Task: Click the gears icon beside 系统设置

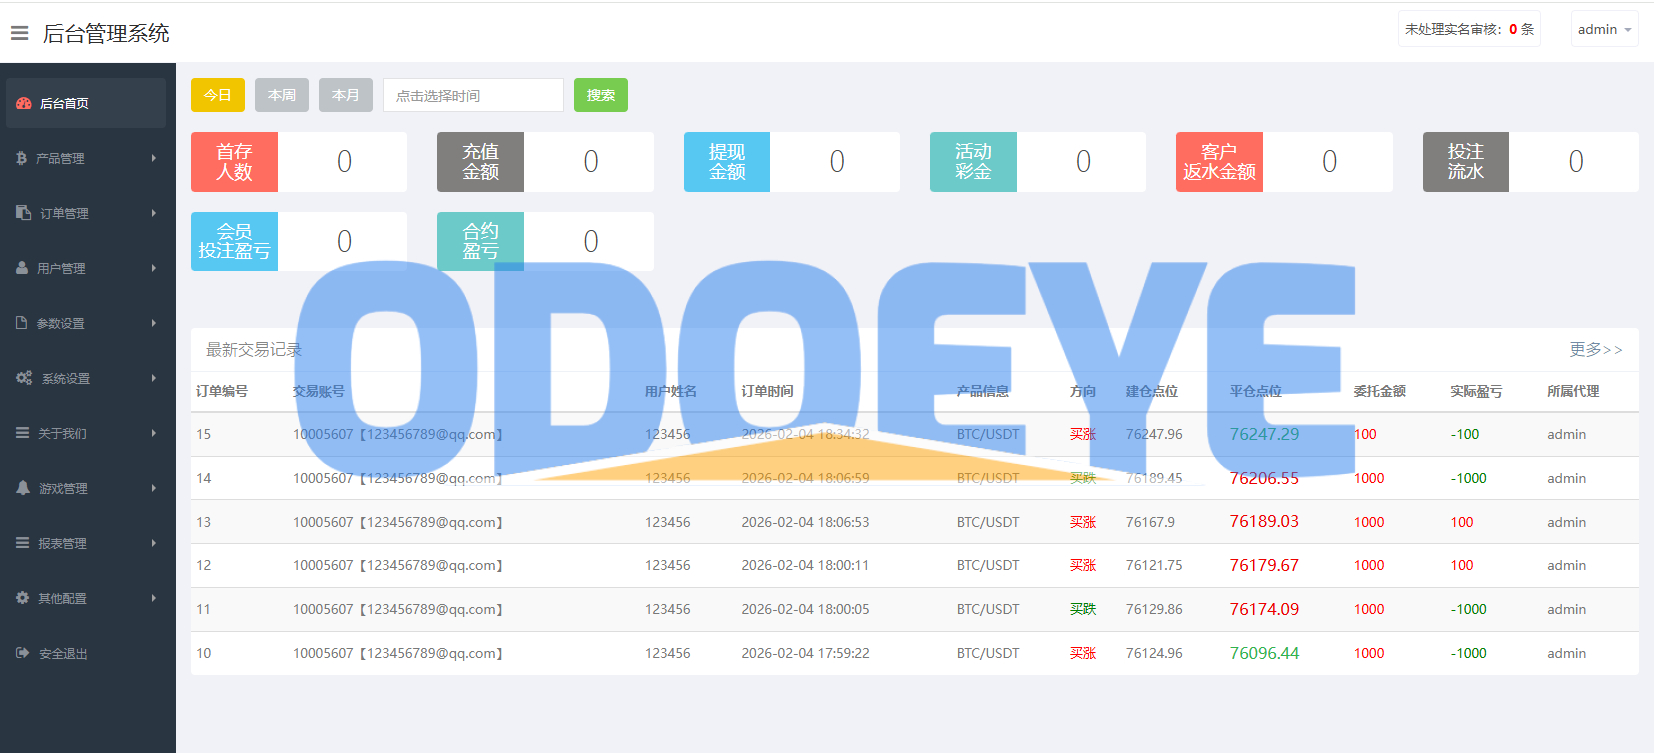Action: 24,378
